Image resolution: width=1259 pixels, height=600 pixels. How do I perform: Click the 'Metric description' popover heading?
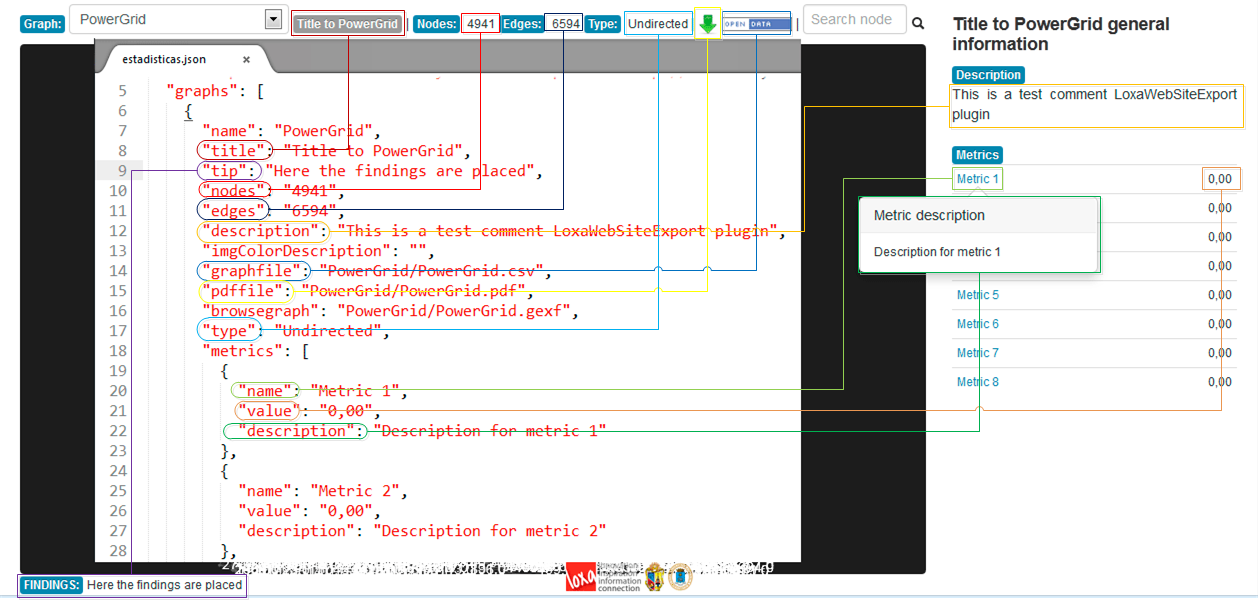click(929, 215)
